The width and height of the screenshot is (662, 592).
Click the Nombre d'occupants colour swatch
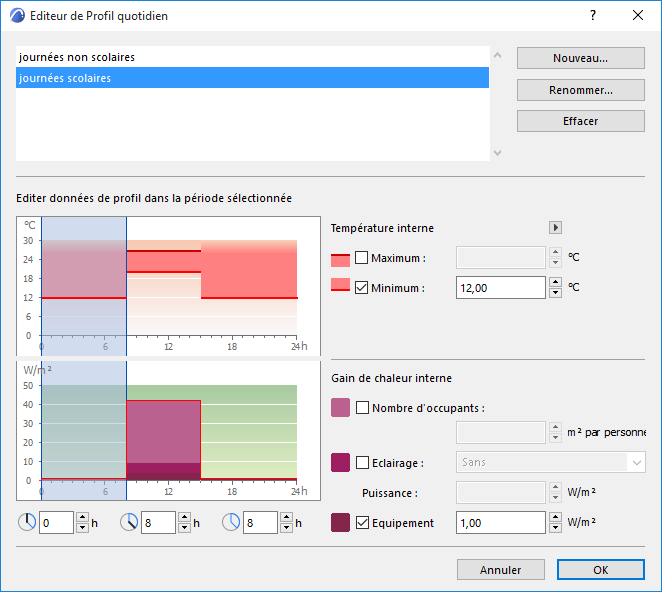click(x=340, y=408)
